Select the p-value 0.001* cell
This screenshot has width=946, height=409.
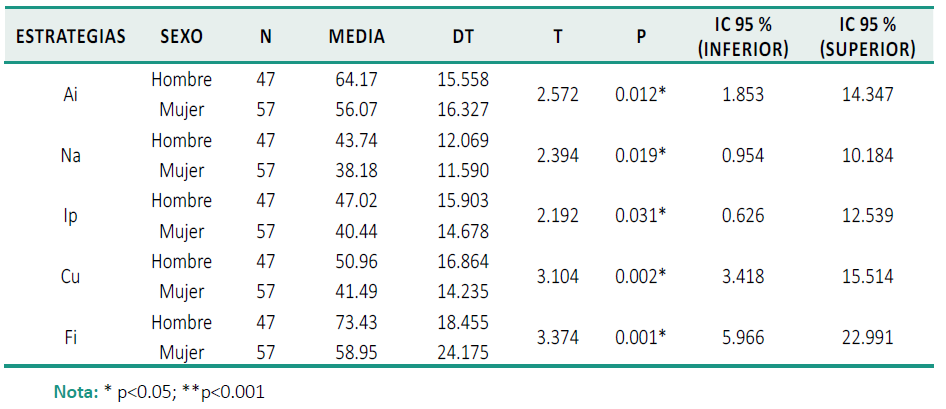pos(641,337)
